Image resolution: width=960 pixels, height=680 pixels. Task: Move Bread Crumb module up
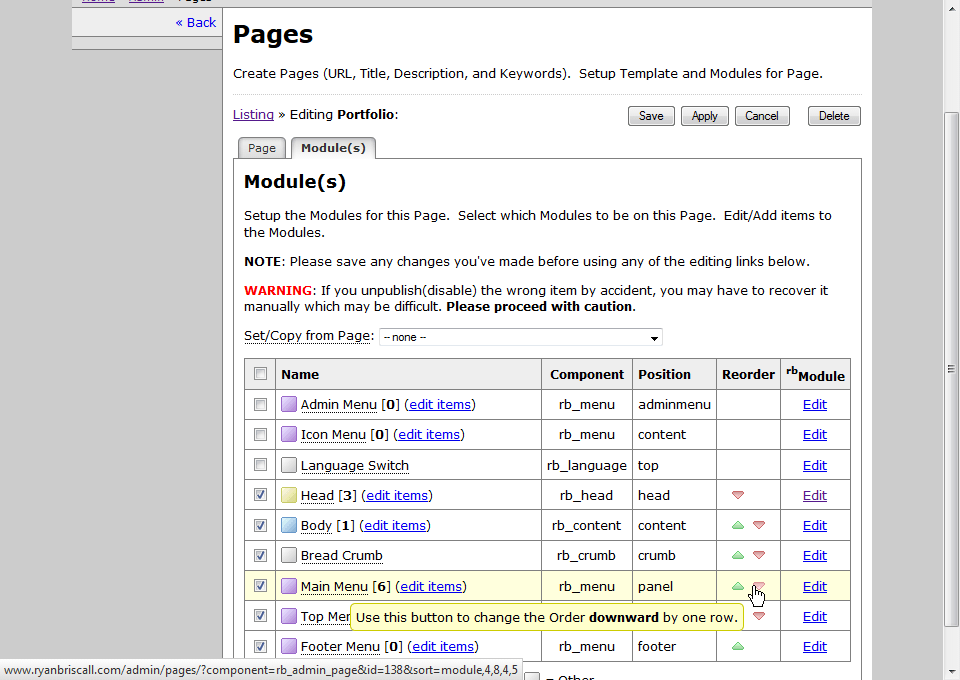pyautogui.click(x=738, y=555)
